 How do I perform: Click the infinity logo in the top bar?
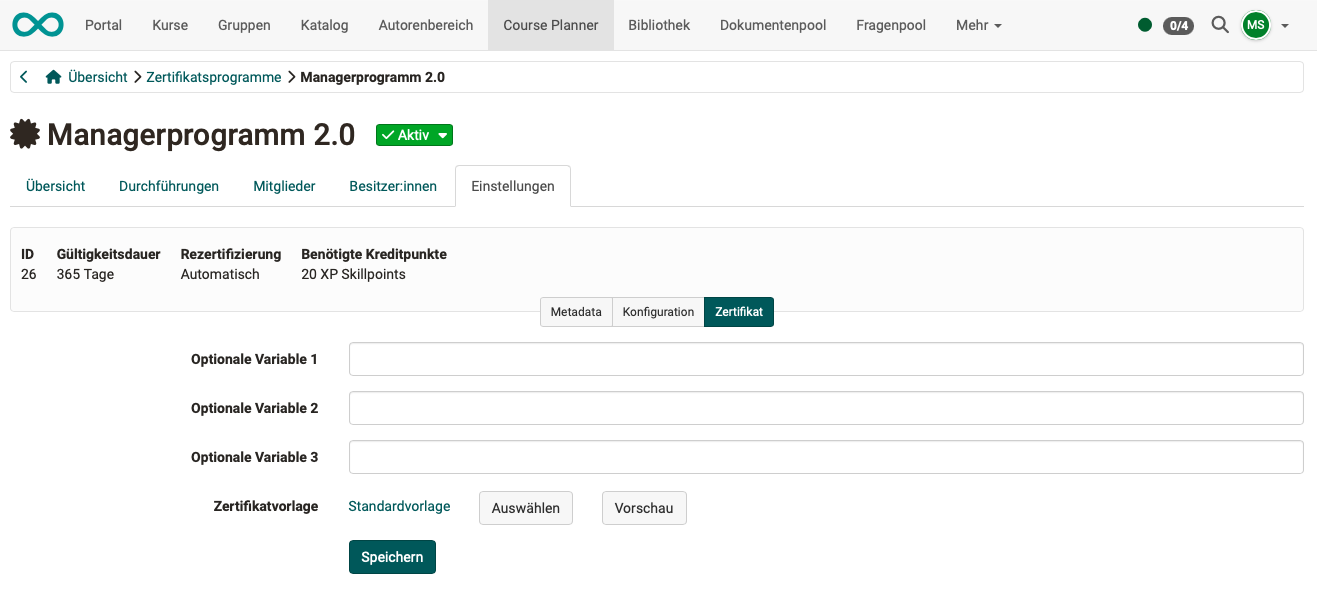click(x=37, y=25)
